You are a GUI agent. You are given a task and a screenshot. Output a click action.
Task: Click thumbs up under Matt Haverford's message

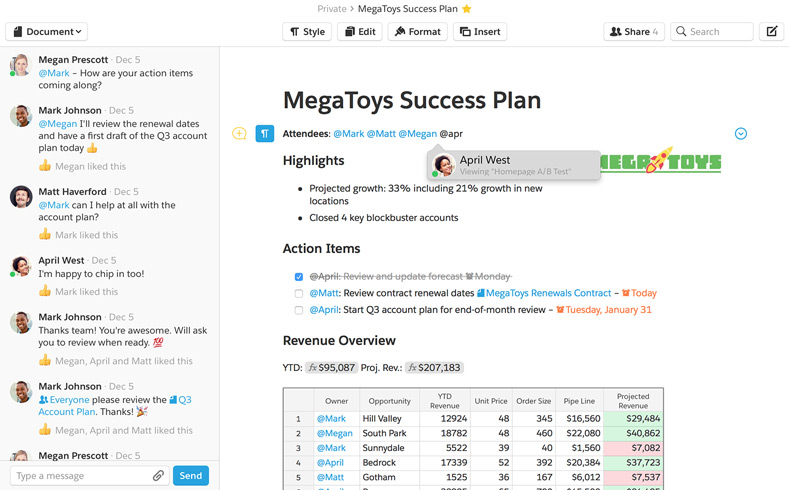[x=44, y=235]
